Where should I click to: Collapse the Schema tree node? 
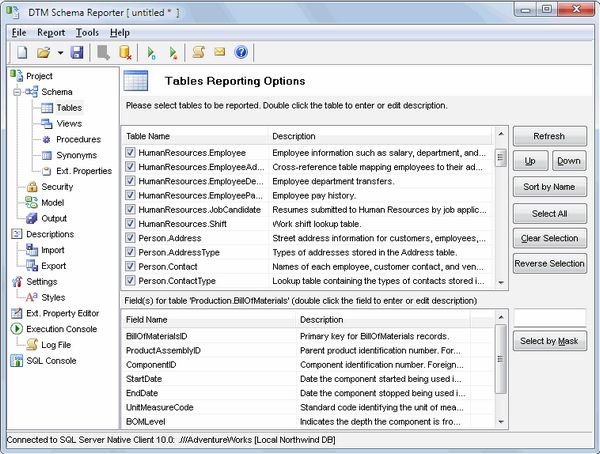[17, 92]
